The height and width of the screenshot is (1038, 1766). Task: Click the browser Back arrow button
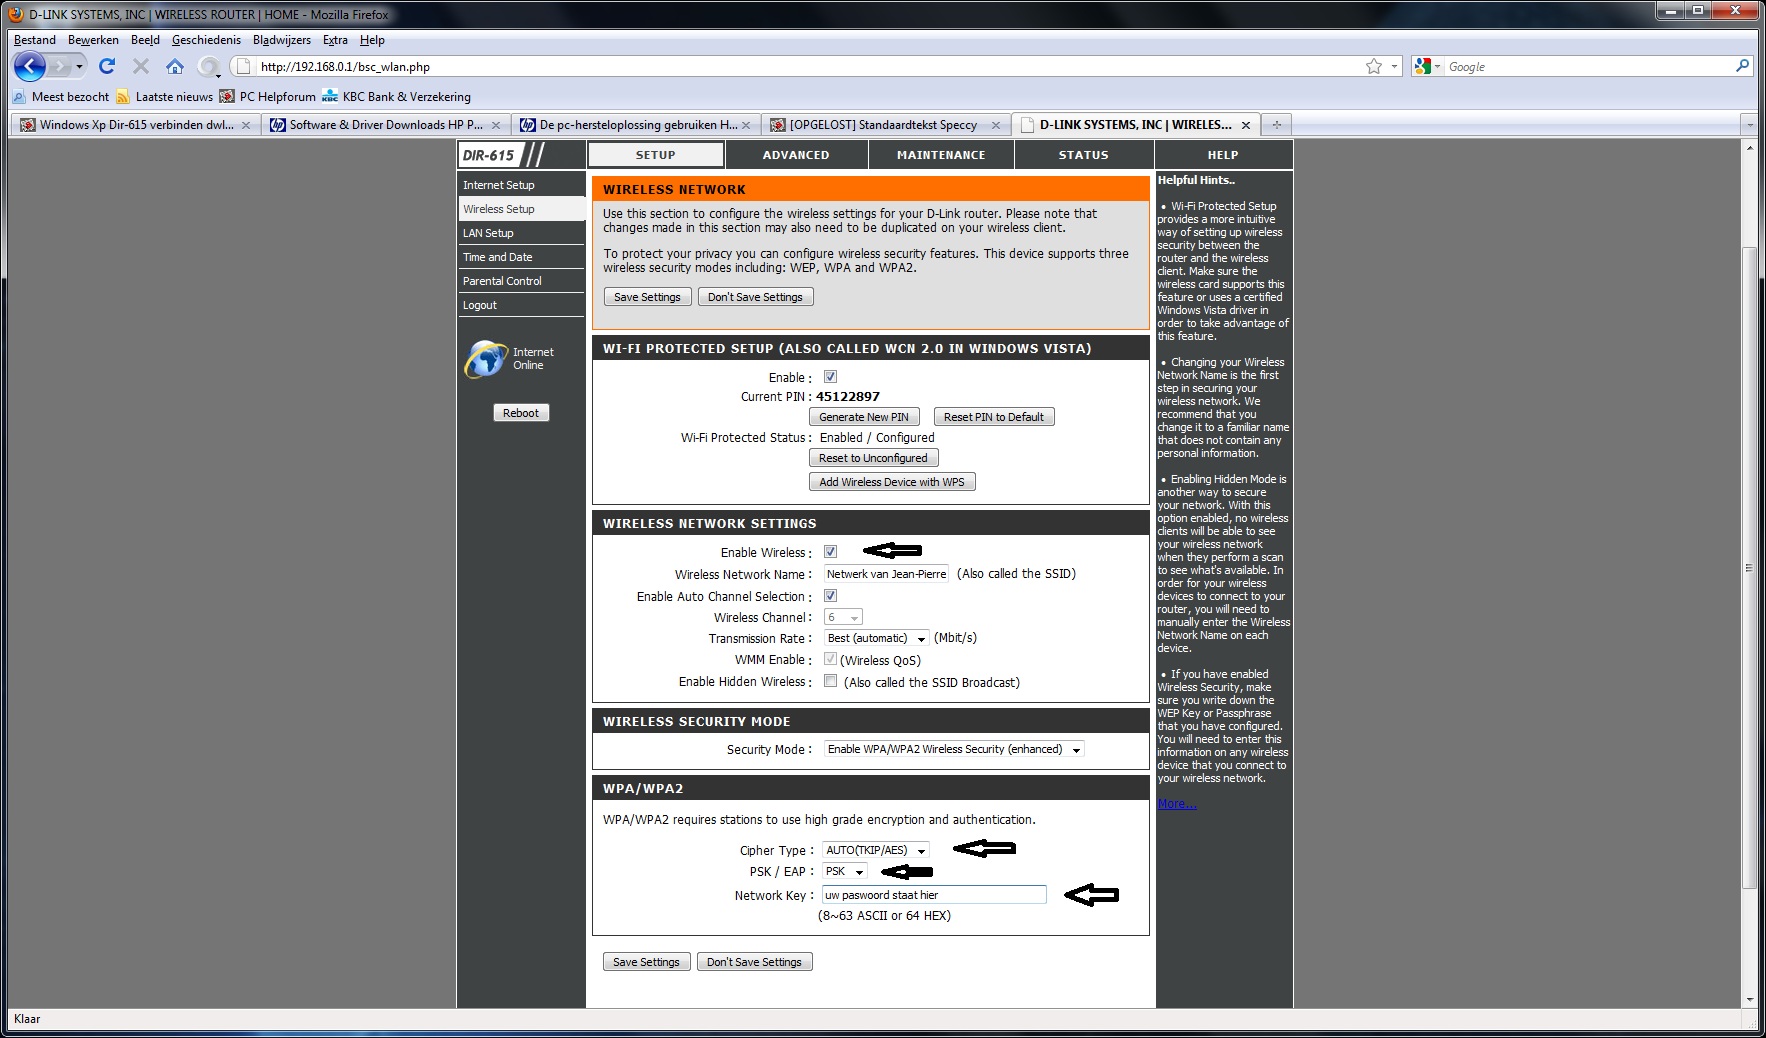point(30,67)
